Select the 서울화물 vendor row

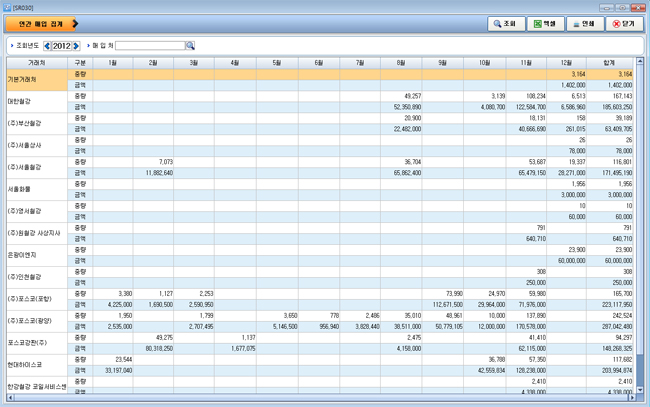(37, 189)
